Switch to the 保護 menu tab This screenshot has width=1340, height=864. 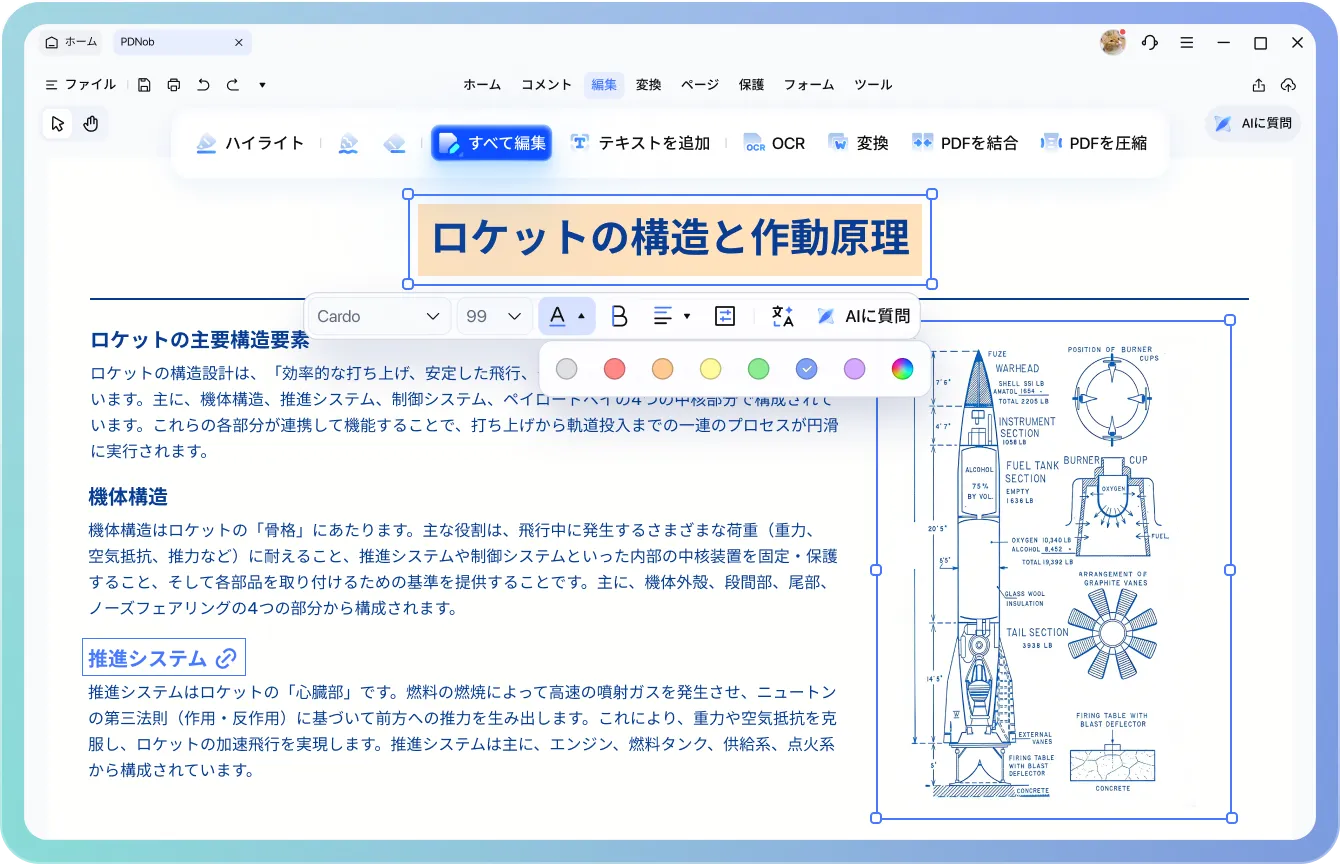(x=751, y=85)
